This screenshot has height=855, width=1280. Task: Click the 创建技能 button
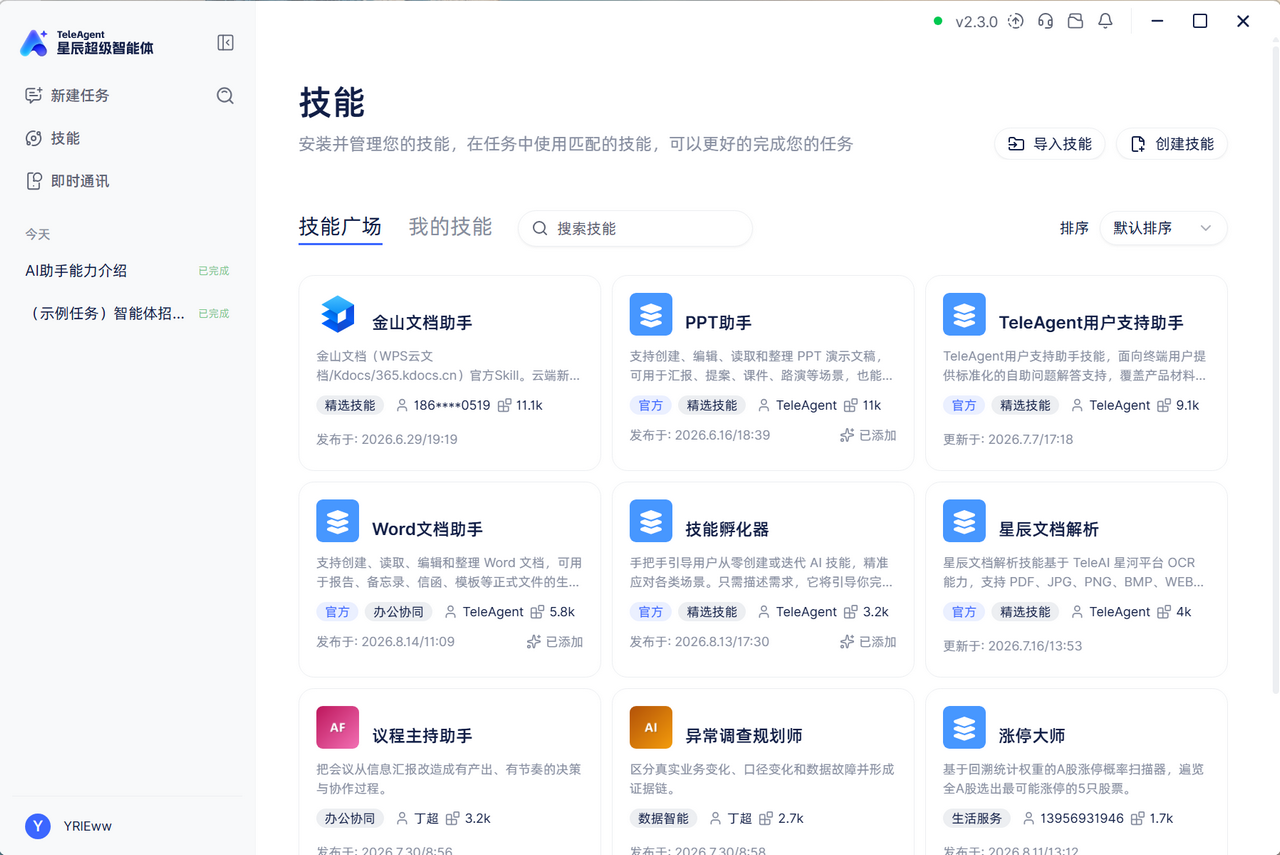1172,144
